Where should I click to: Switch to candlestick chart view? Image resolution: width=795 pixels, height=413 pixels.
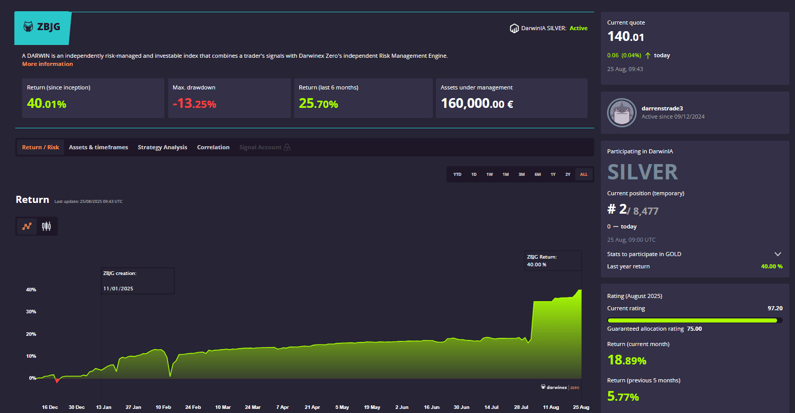(46, 226)
